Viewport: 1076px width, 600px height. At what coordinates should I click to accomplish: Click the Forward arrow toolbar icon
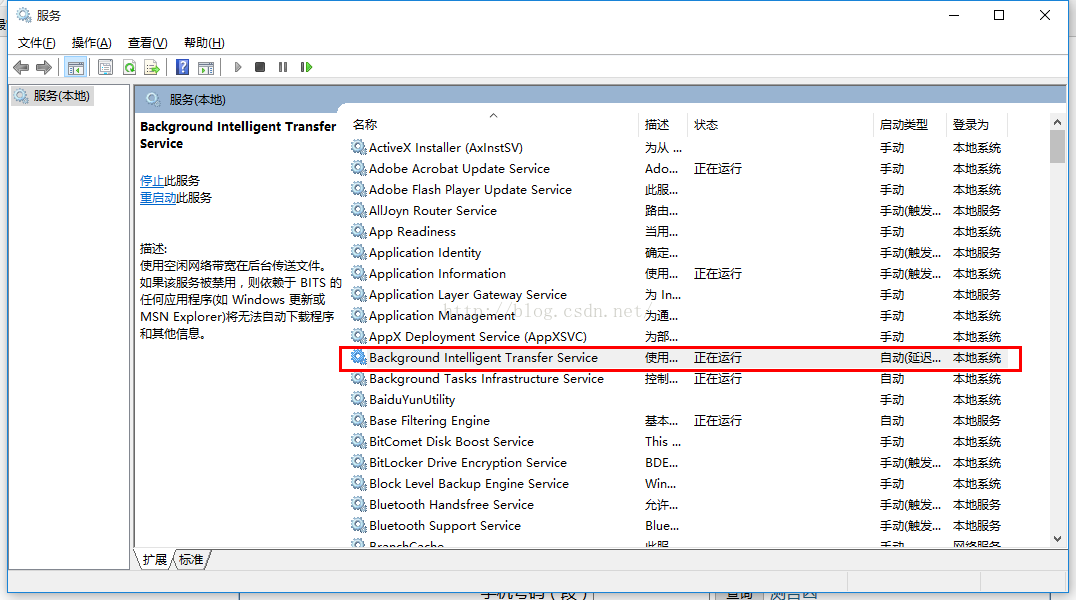pyautogui.click(x=44, y=67)
